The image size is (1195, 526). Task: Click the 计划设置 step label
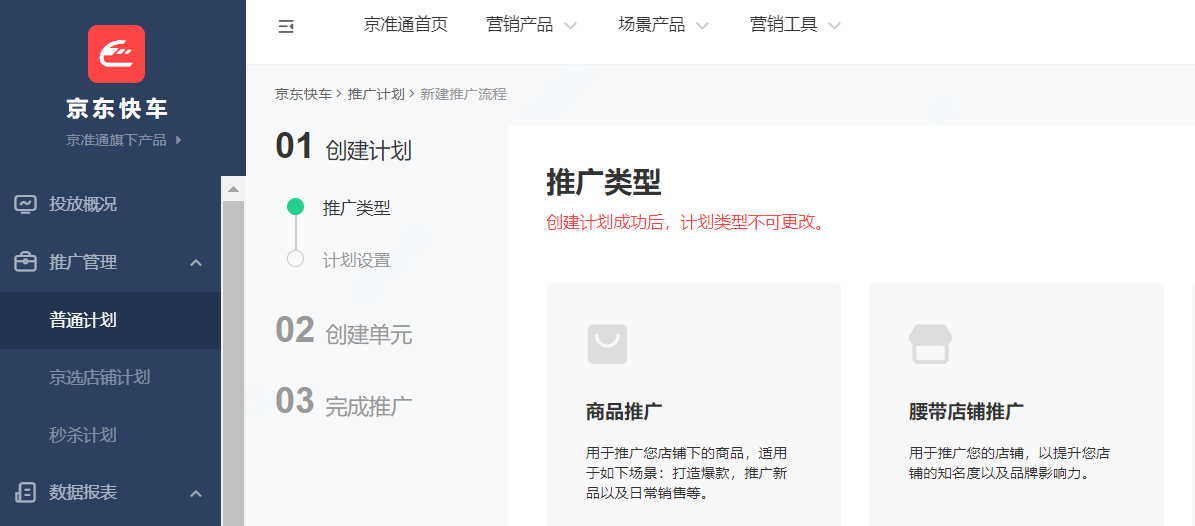click(x=357, y=261)
